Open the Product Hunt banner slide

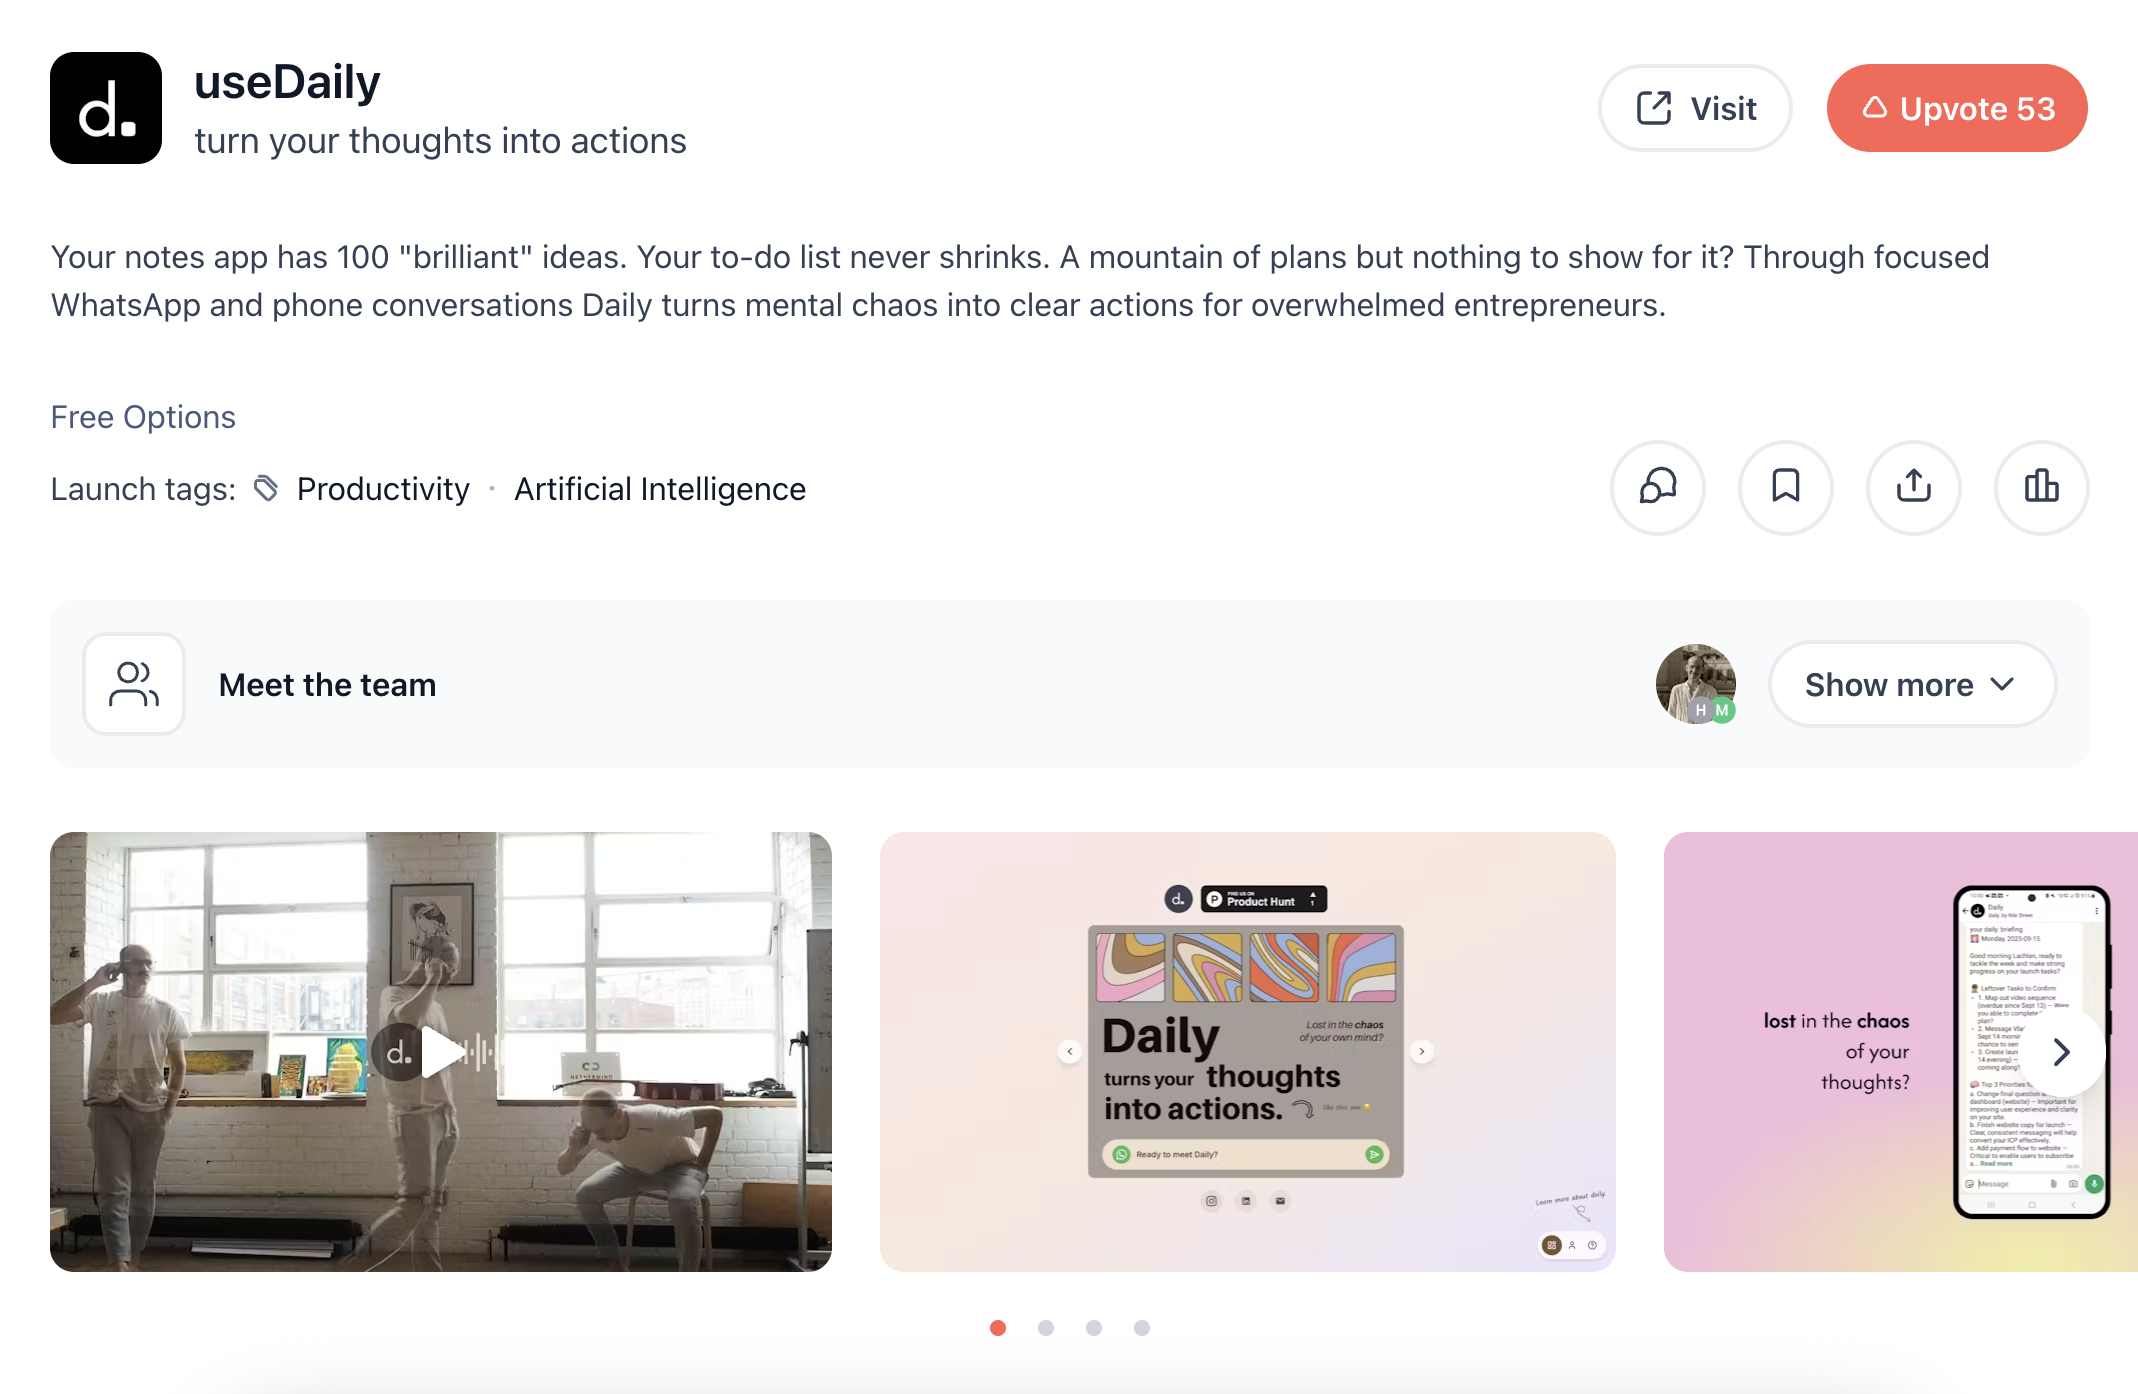[x=1245, y=1051]
